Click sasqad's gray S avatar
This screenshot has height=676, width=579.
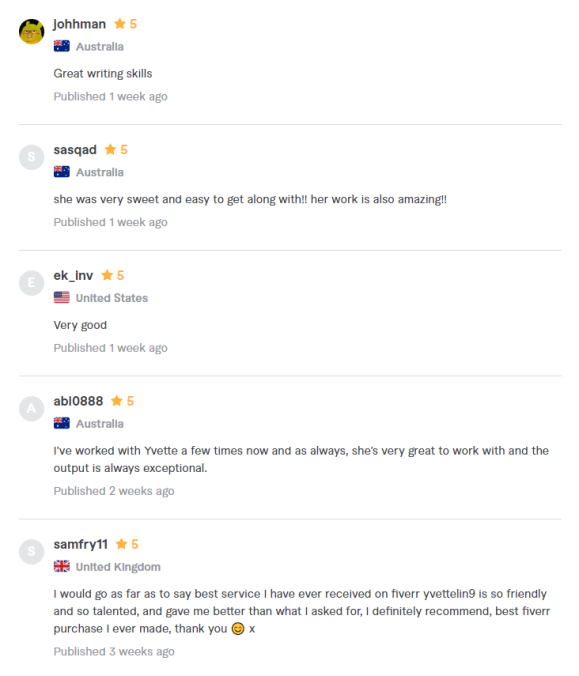pos(31,157)
